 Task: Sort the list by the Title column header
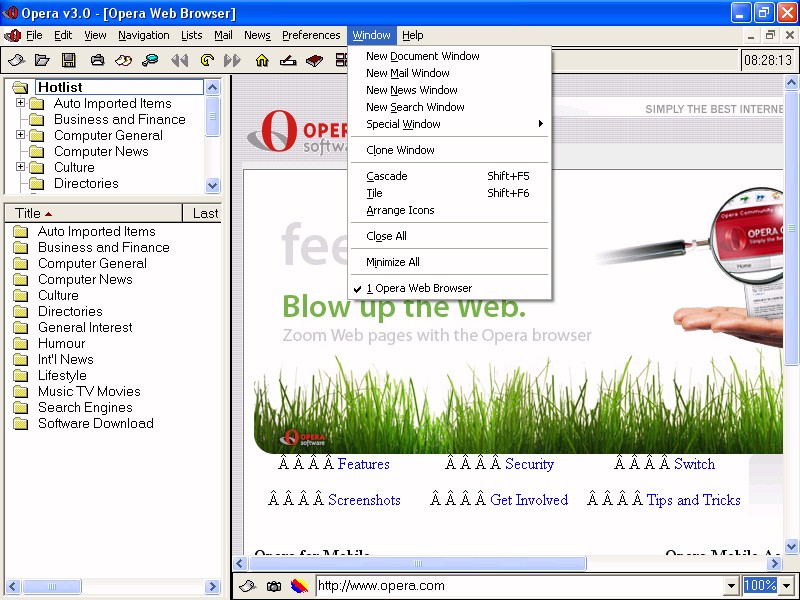click(x=93, y=213)
